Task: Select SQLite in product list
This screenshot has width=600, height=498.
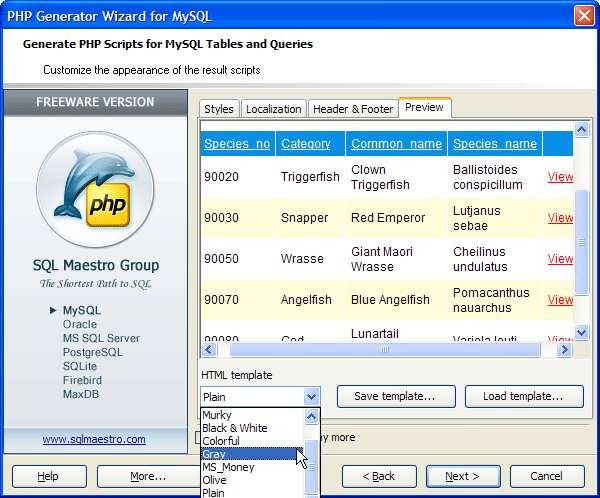Action: point(80,366)
